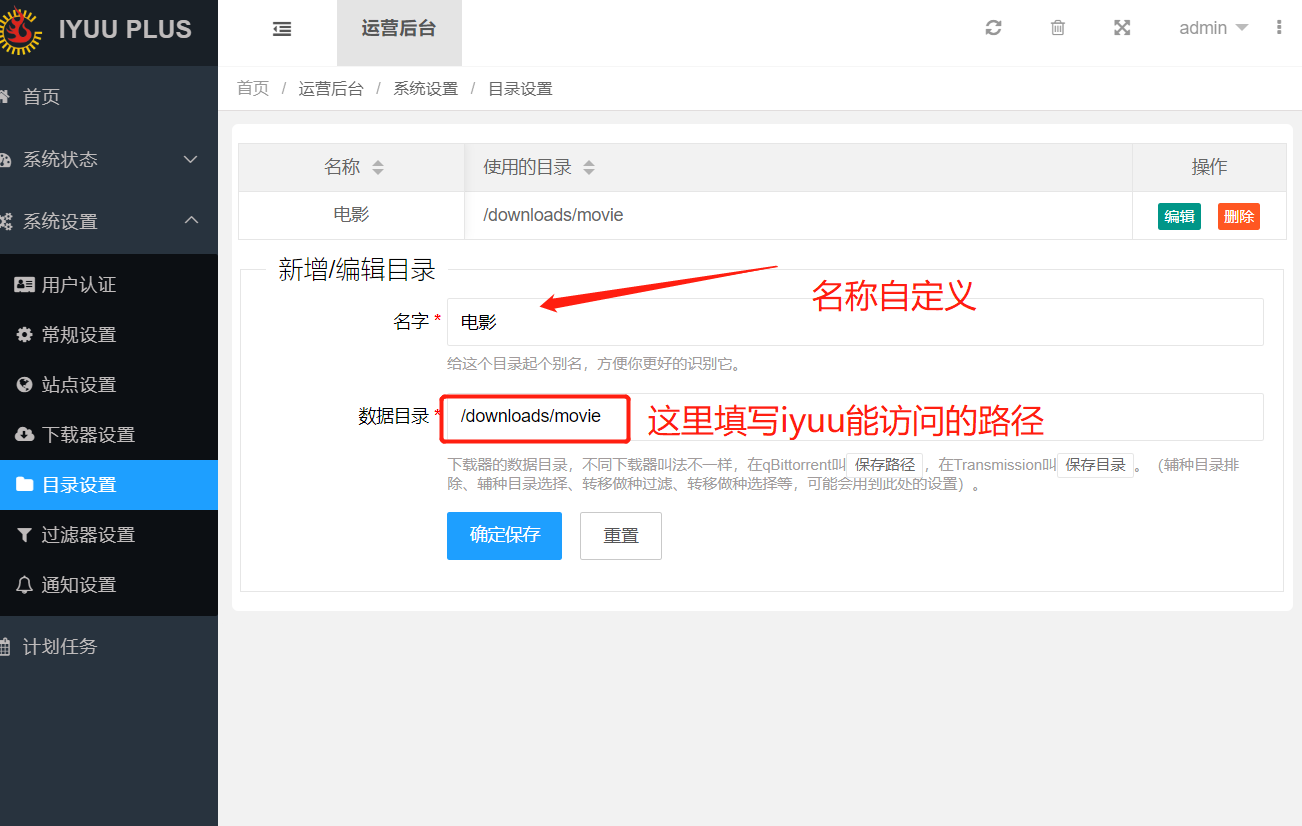Select 目录设置 in sidebar
The width and height of the screenshot is (1302, 826).
(x=109, y=485)
